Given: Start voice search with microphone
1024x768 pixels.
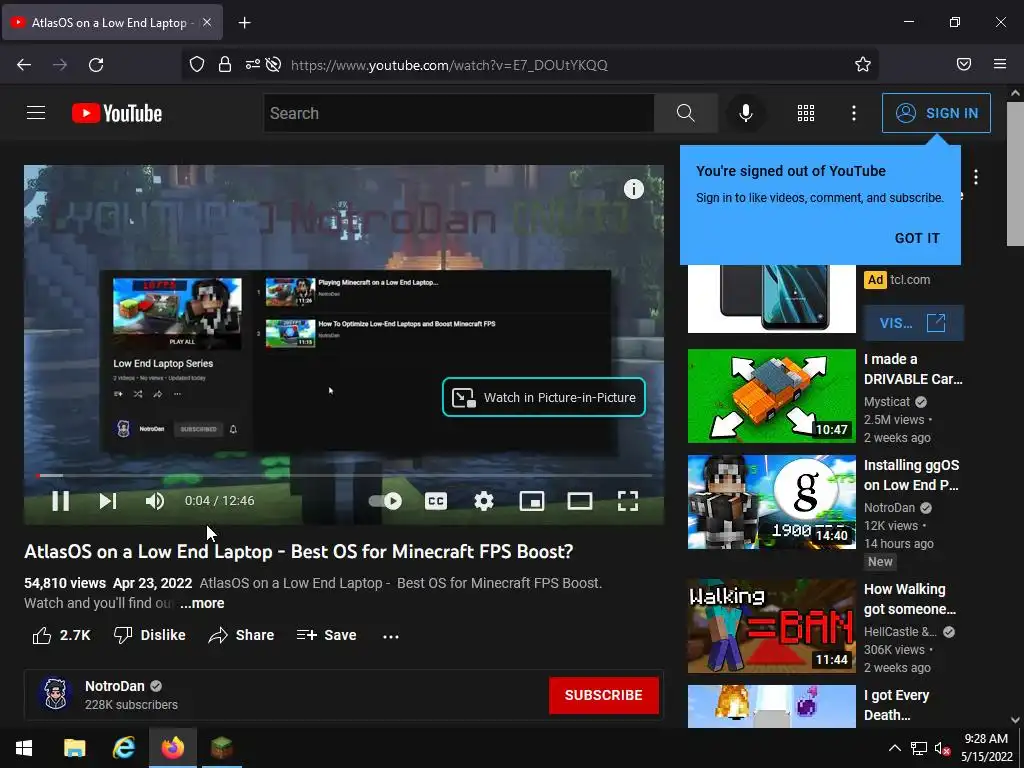Looking at the screenshot, I should 746,113.
